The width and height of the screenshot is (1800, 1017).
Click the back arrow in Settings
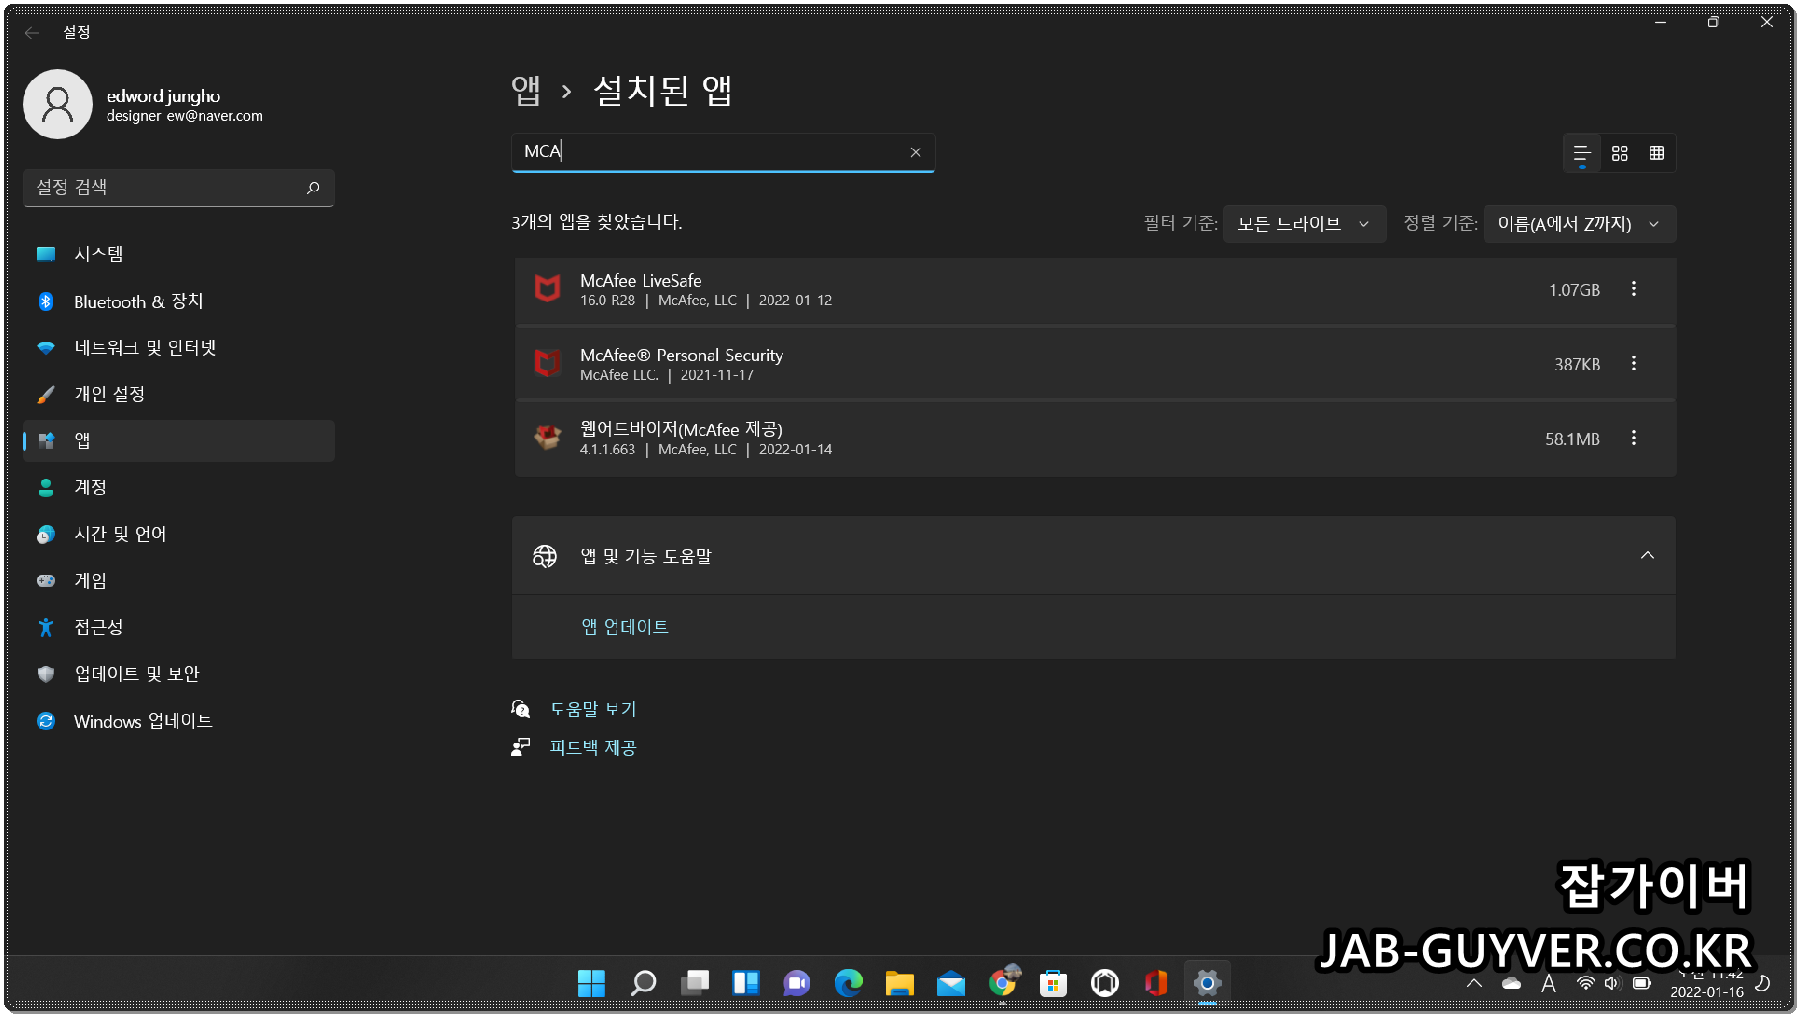pos(31,32)
